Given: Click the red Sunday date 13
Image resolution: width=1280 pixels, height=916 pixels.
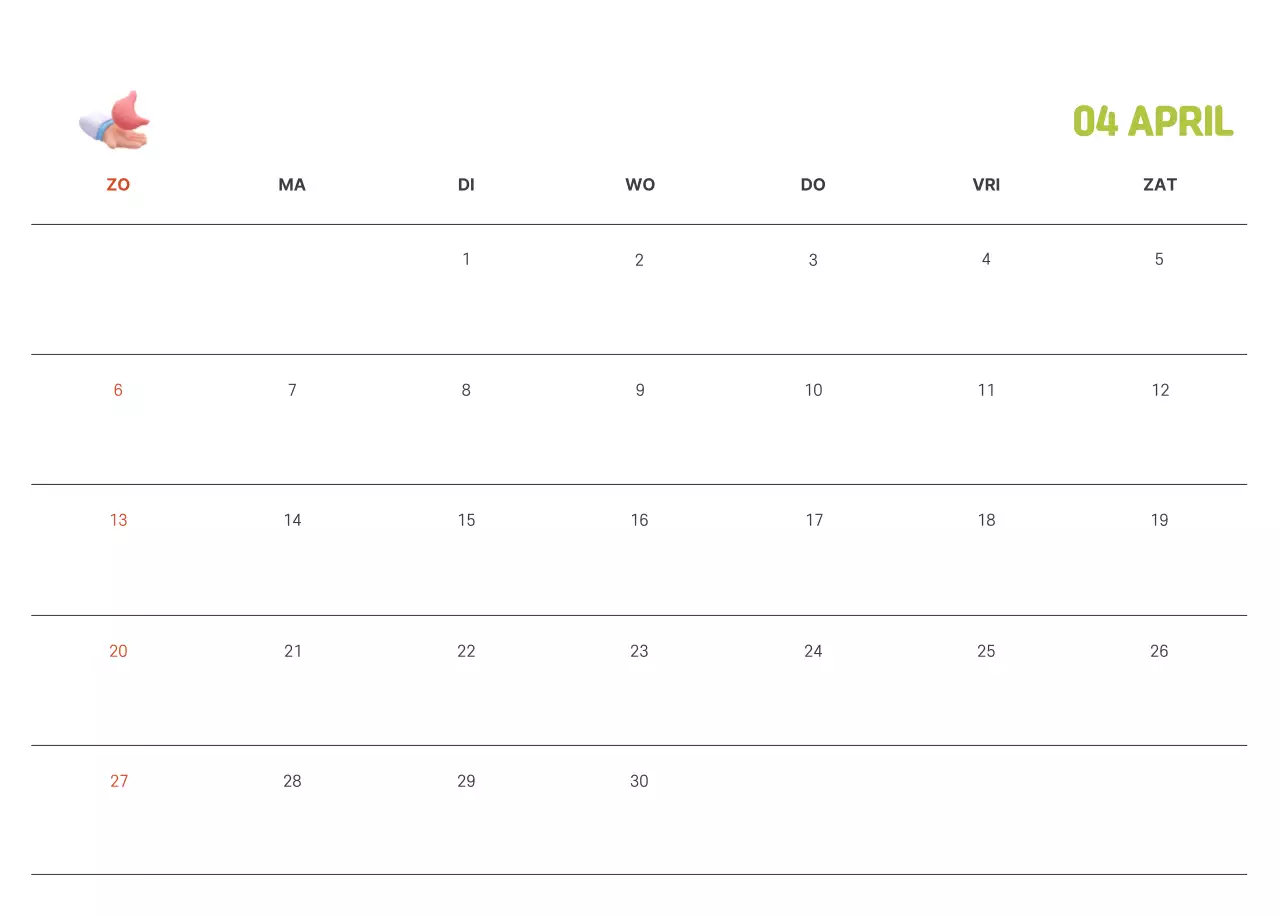Looking at the screenshot, I should (x=118, y=520).
